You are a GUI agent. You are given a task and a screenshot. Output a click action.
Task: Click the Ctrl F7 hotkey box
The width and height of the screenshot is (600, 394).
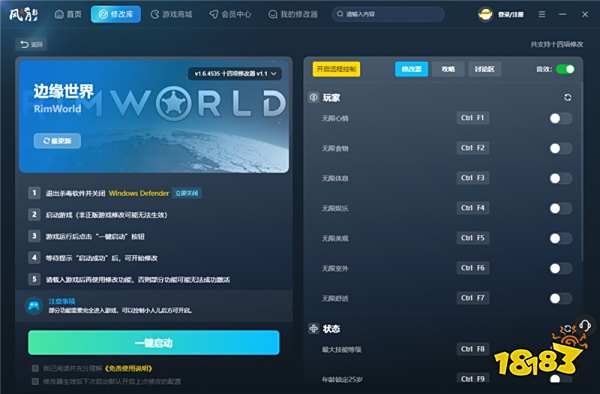473,298
